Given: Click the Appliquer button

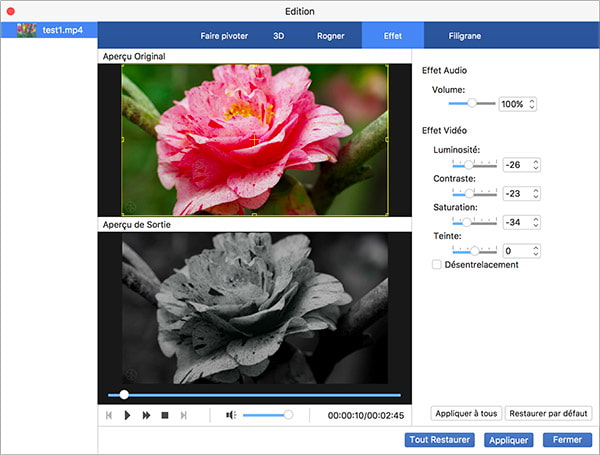Looking at the screenshot, I should pos(509,440).
